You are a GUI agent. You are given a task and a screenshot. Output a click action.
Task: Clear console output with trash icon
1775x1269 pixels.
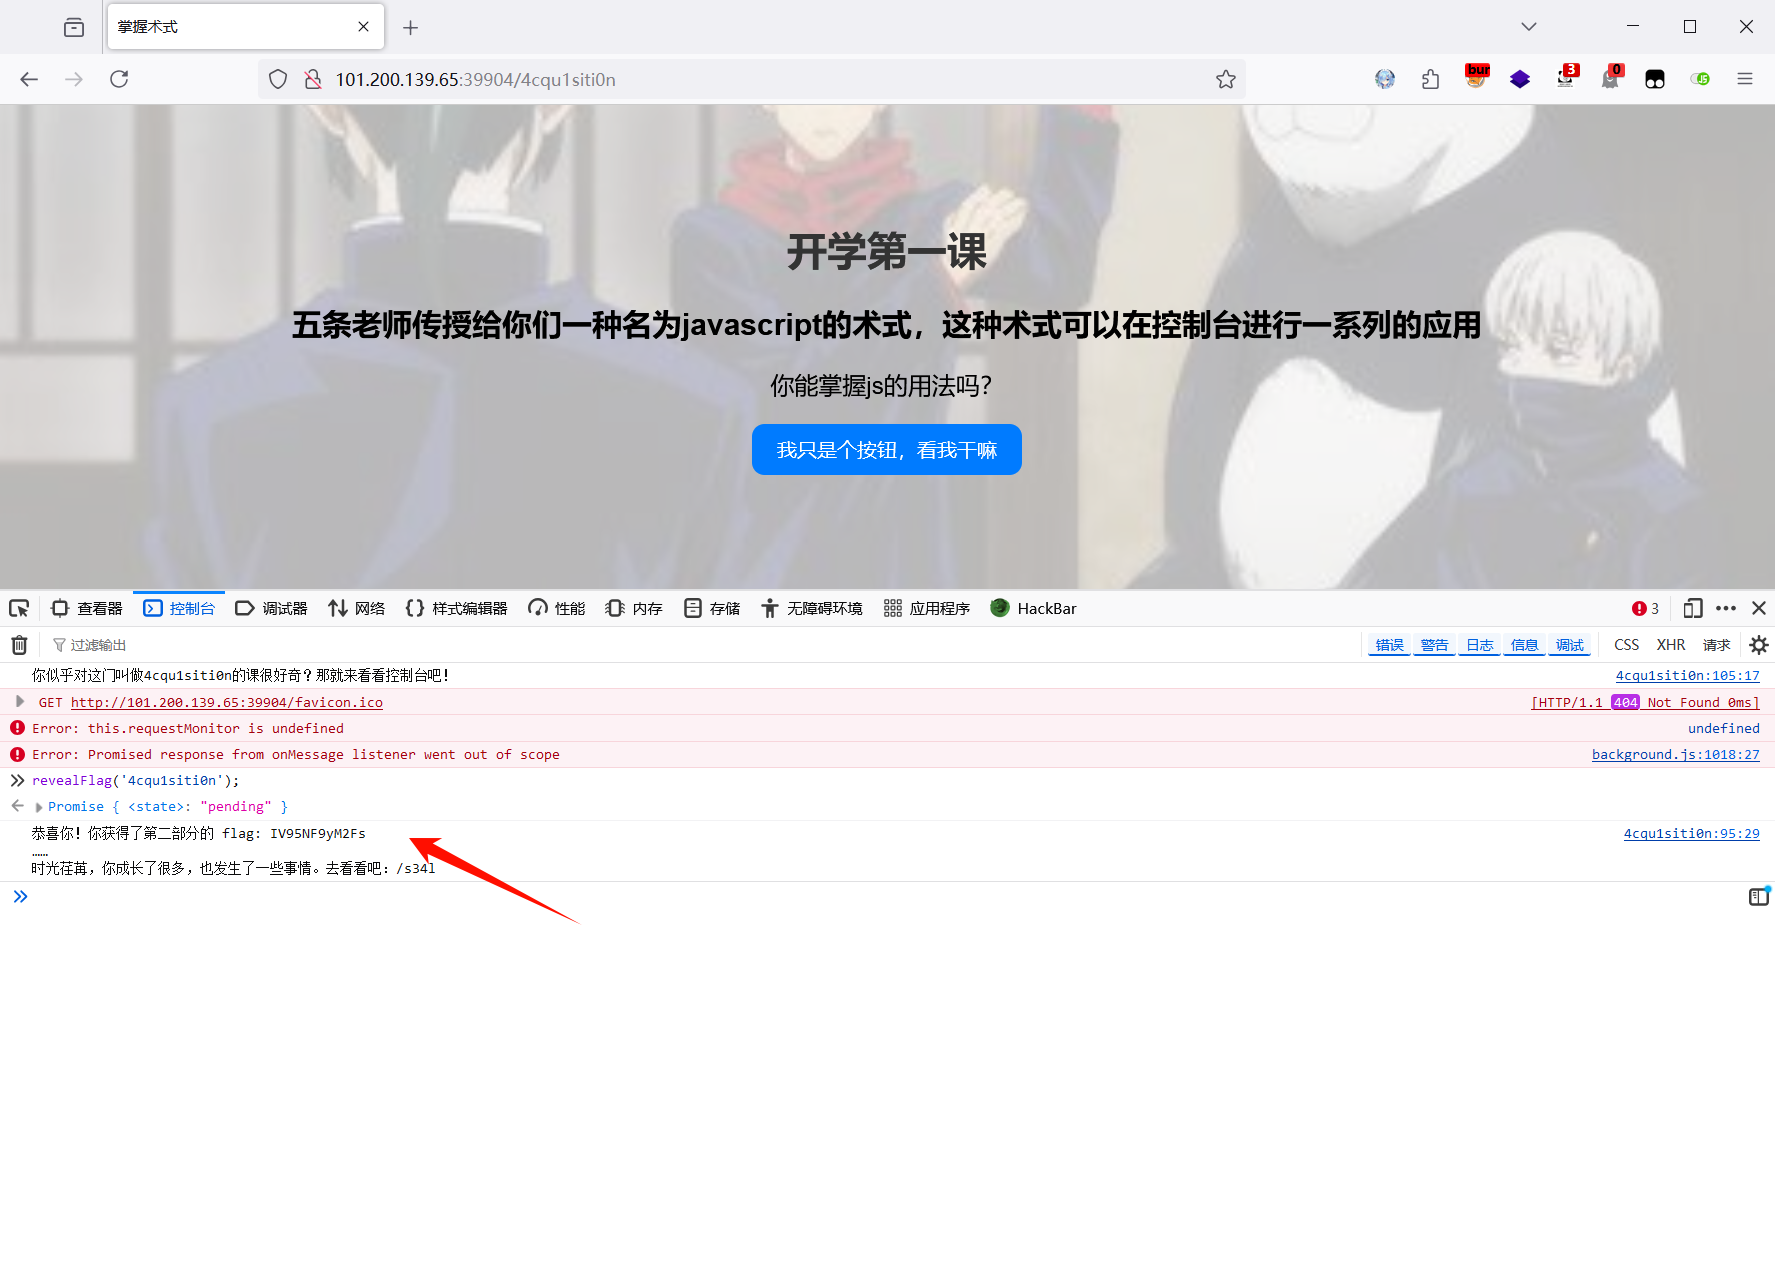click(19, 645)
